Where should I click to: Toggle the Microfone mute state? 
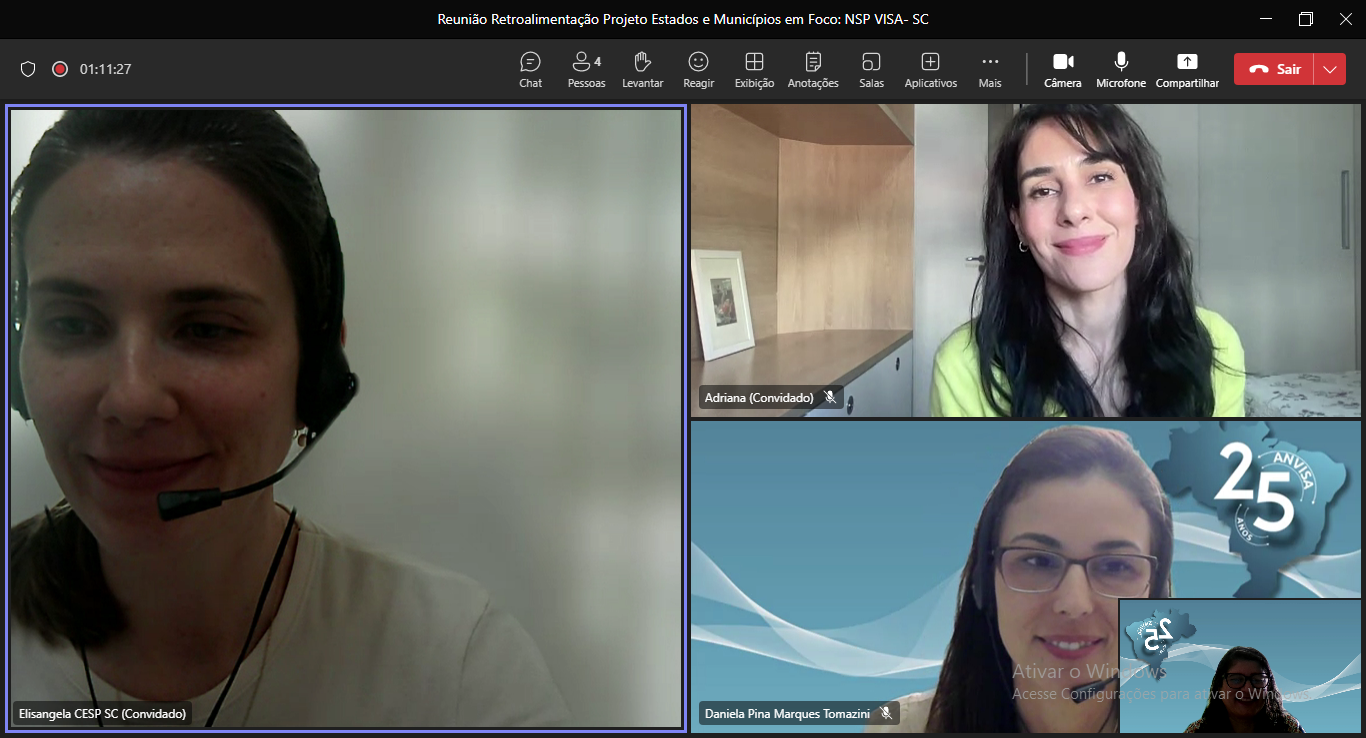1121,69
